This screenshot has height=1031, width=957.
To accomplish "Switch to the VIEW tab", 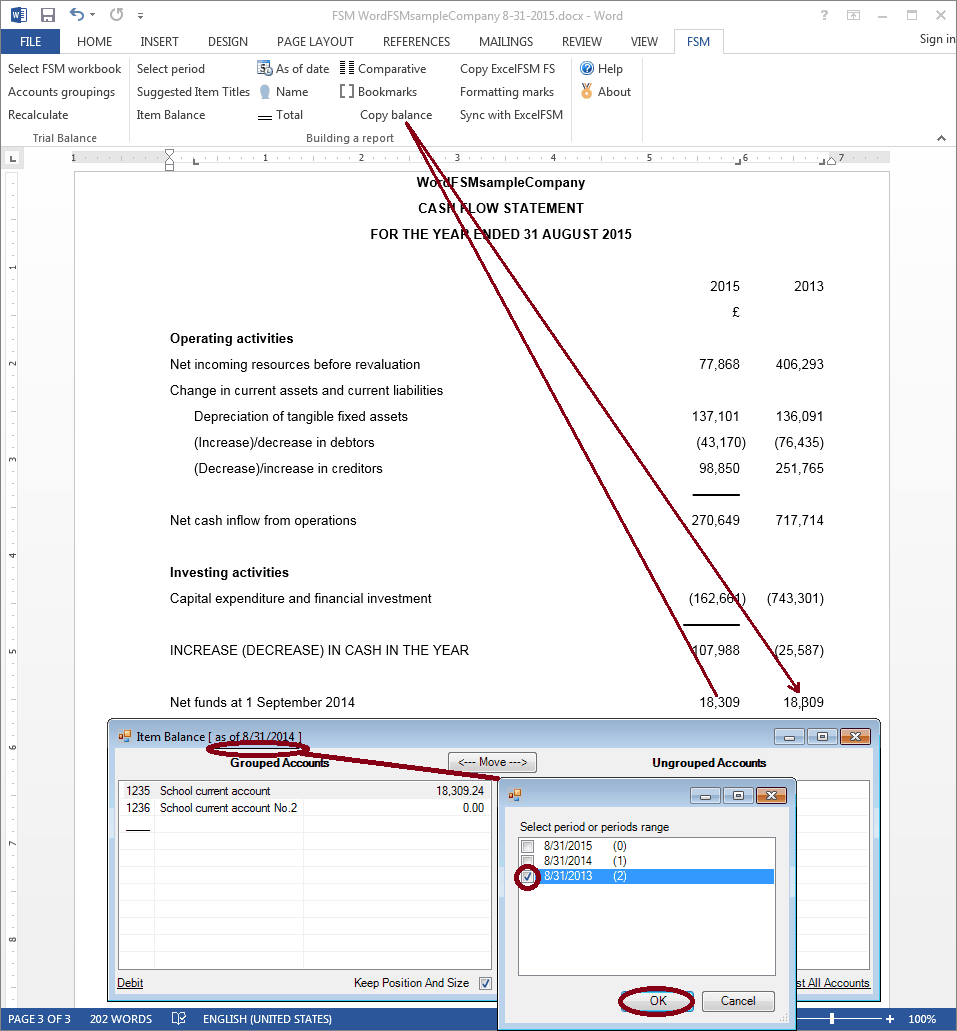I will click(644, 41).
